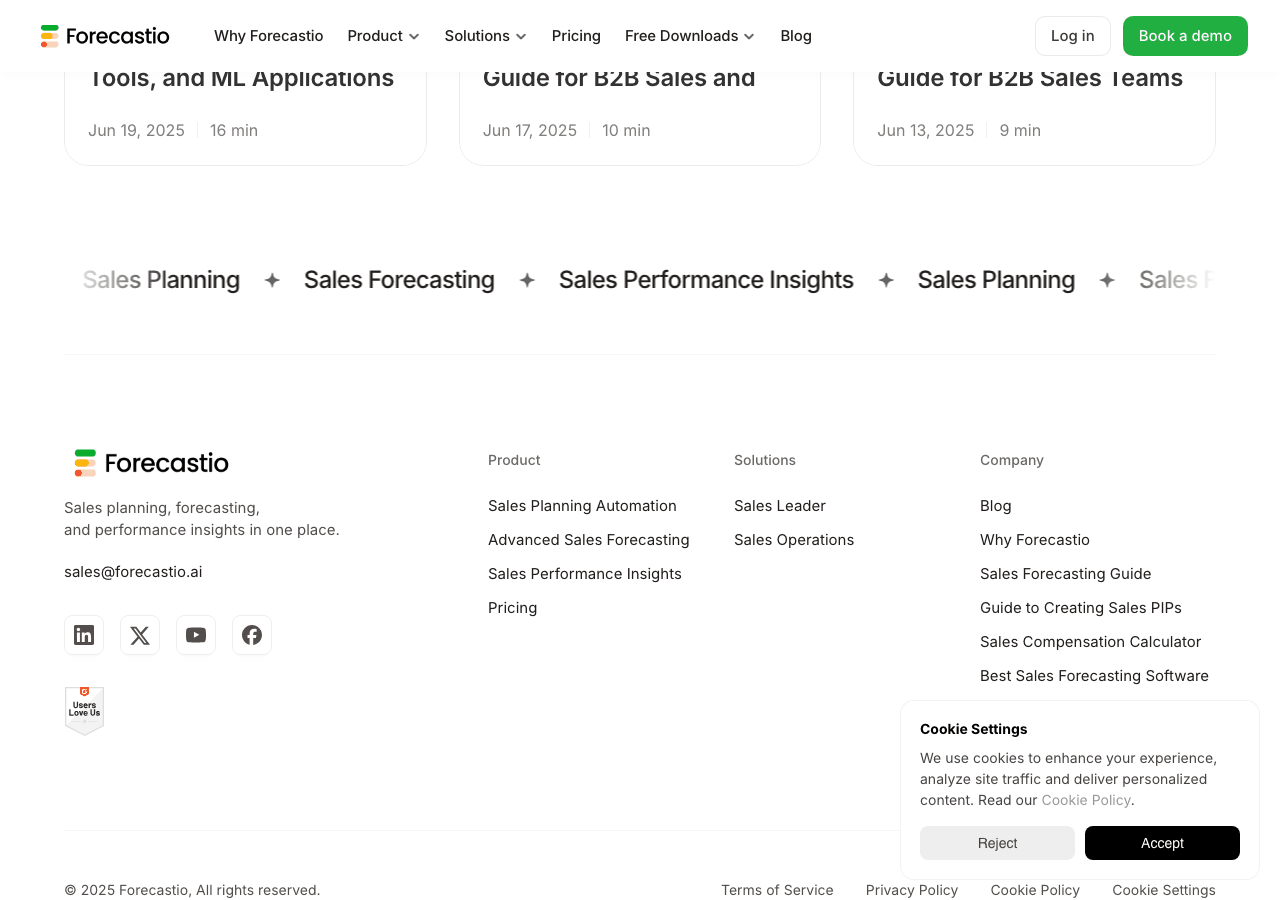The width and height of the screenshot is (1280, 900).
Task: Click the Forecastio logo in the footer
Action: point(151,463)
